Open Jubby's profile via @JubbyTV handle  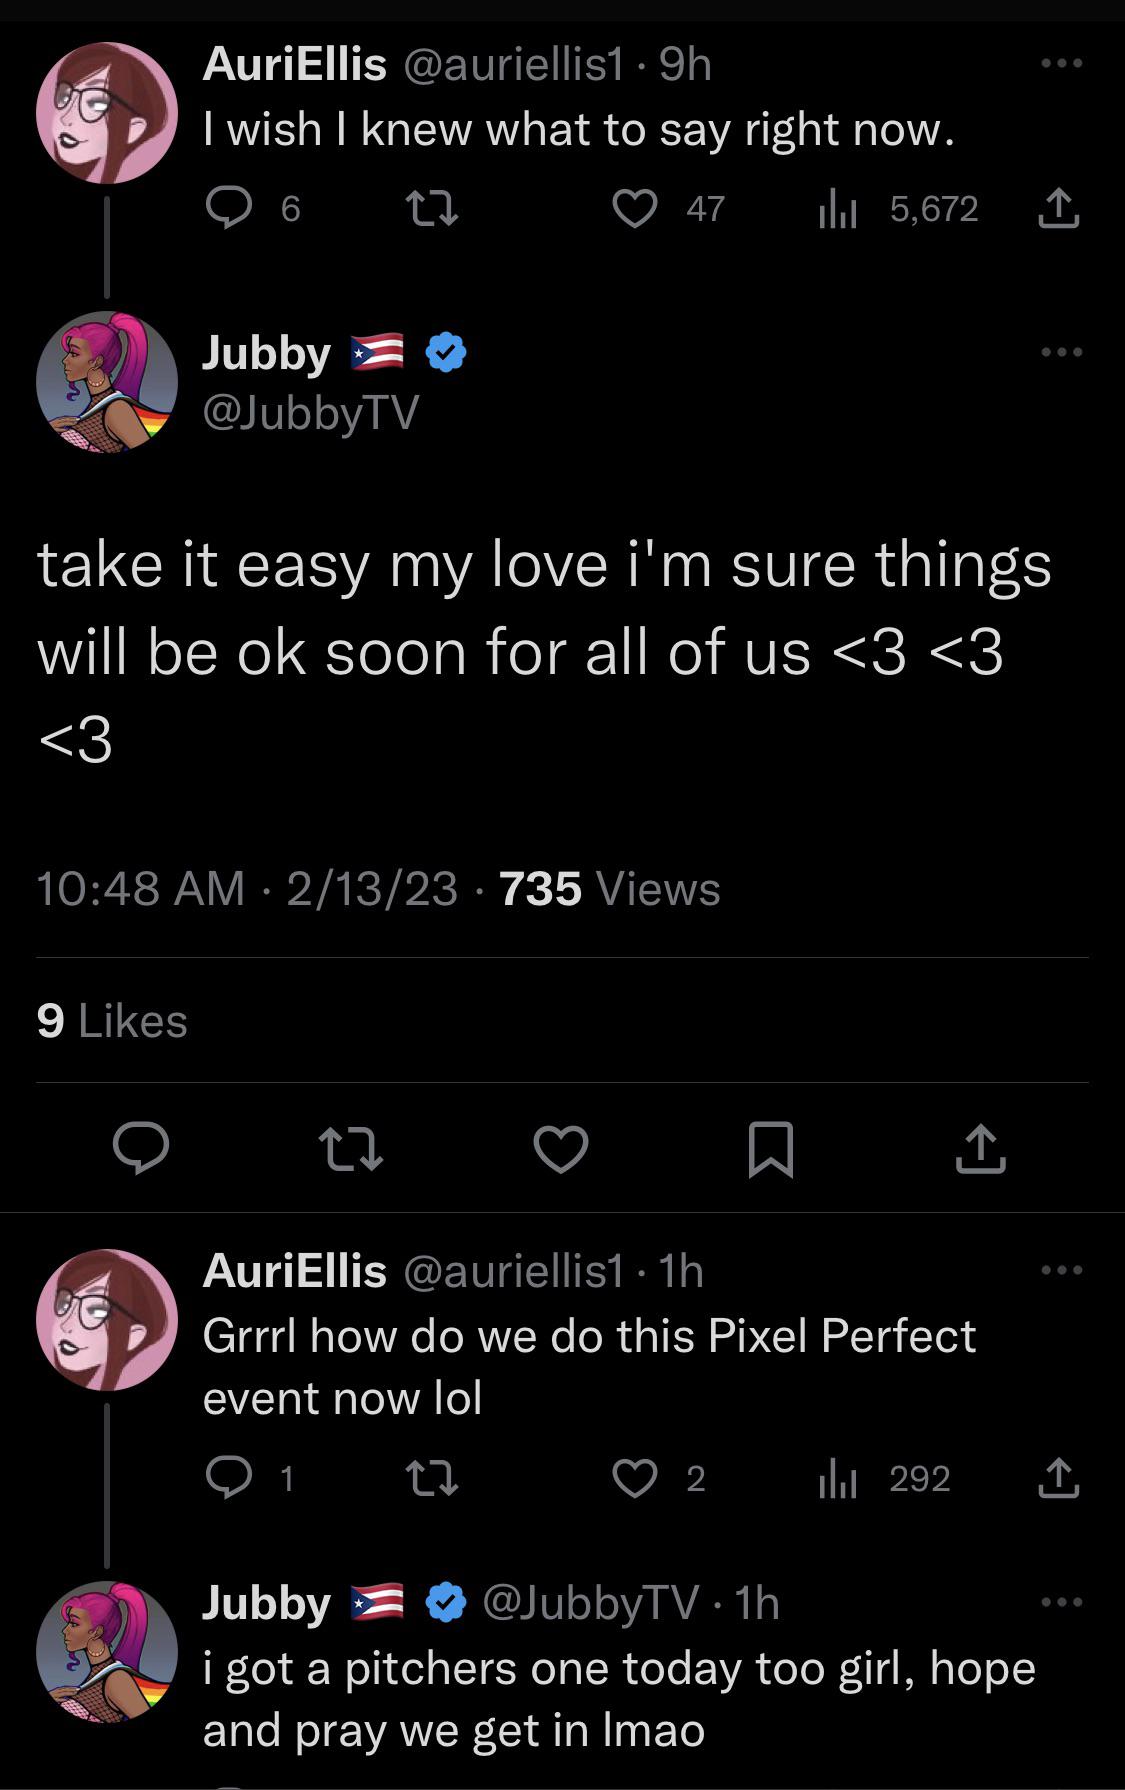311,413
